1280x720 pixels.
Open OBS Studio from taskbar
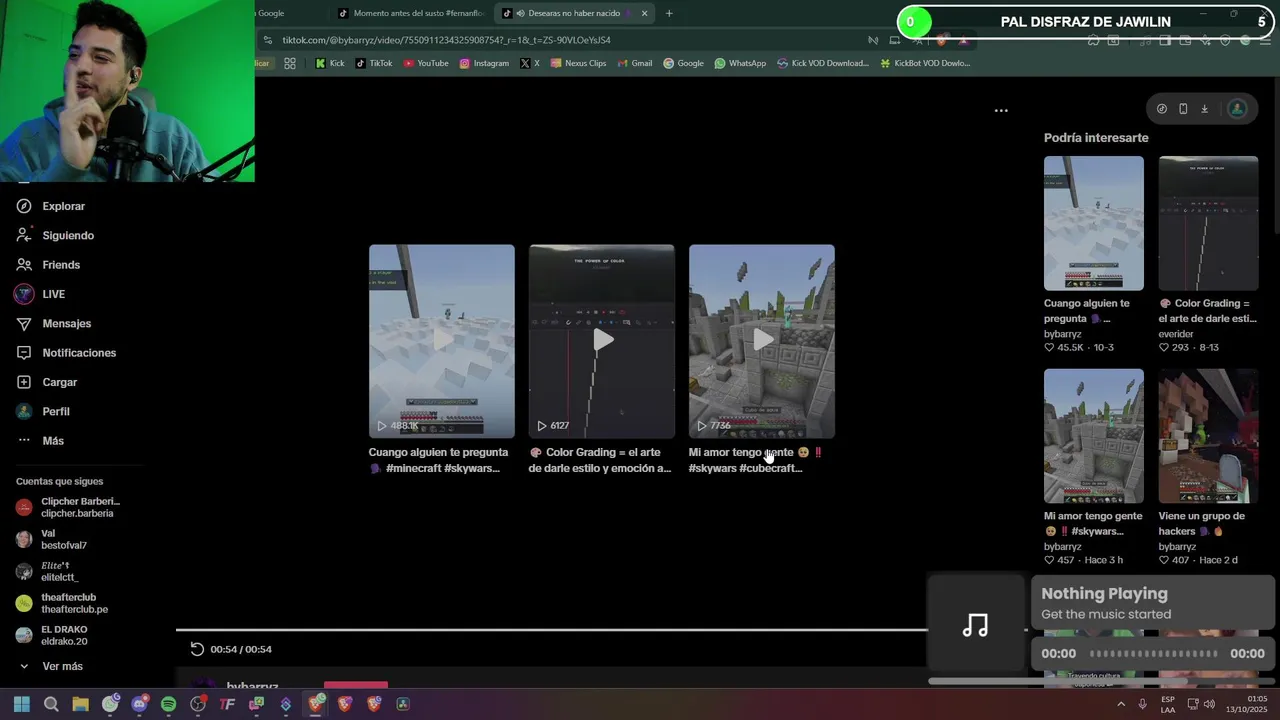coord(198,704)
